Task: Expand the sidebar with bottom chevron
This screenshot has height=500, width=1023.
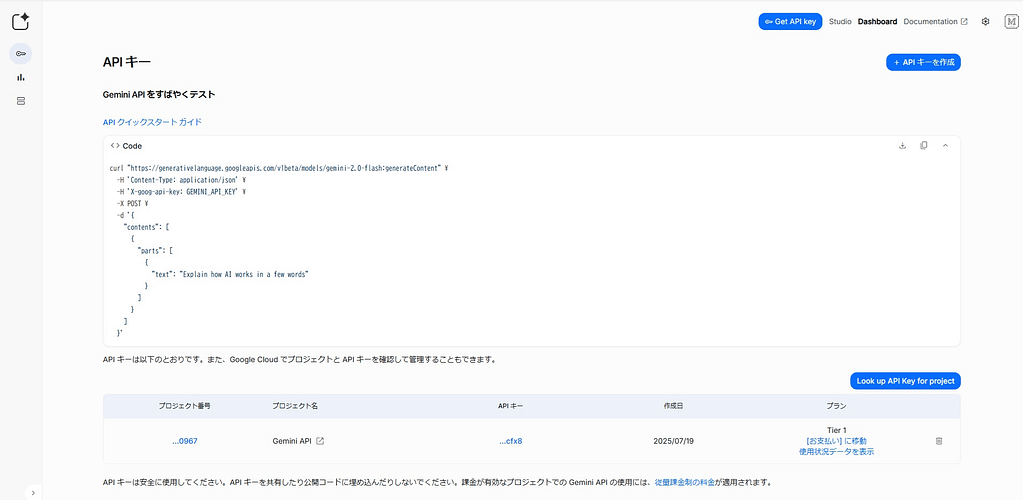Action: click(33, 493)
